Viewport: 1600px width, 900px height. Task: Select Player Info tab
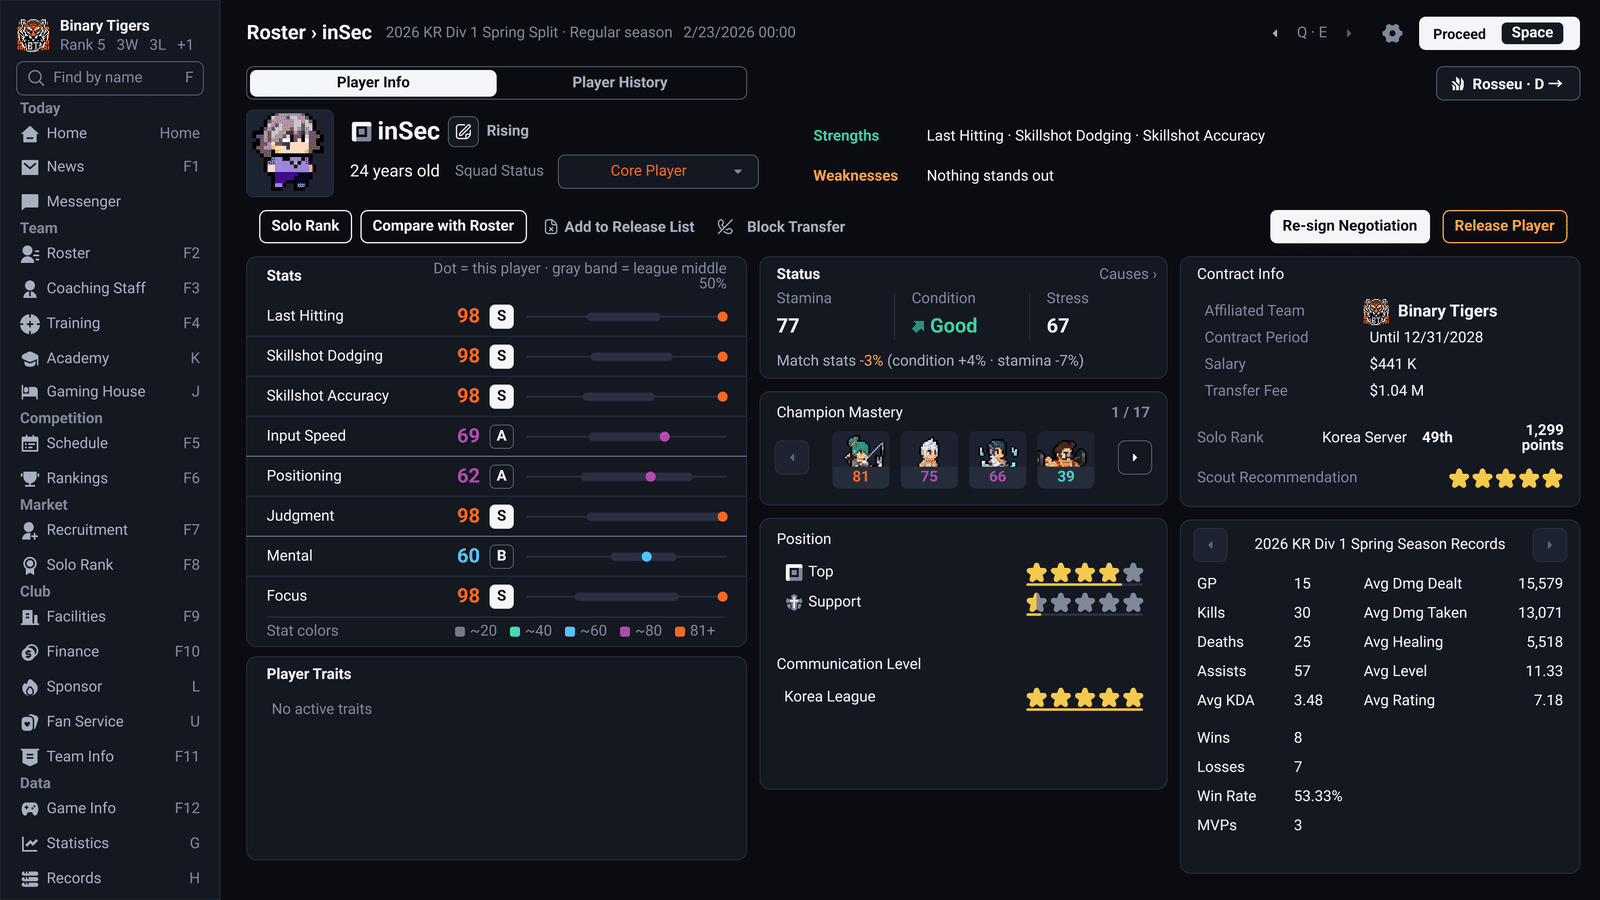coord(373,83)
